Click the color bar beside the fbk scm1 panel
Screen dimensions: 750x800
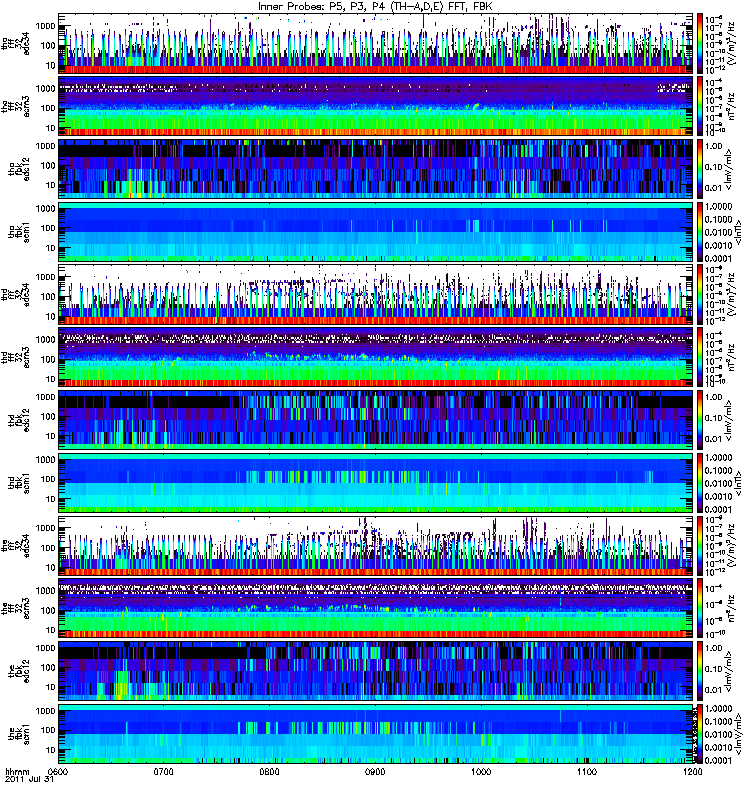(700, 734)
